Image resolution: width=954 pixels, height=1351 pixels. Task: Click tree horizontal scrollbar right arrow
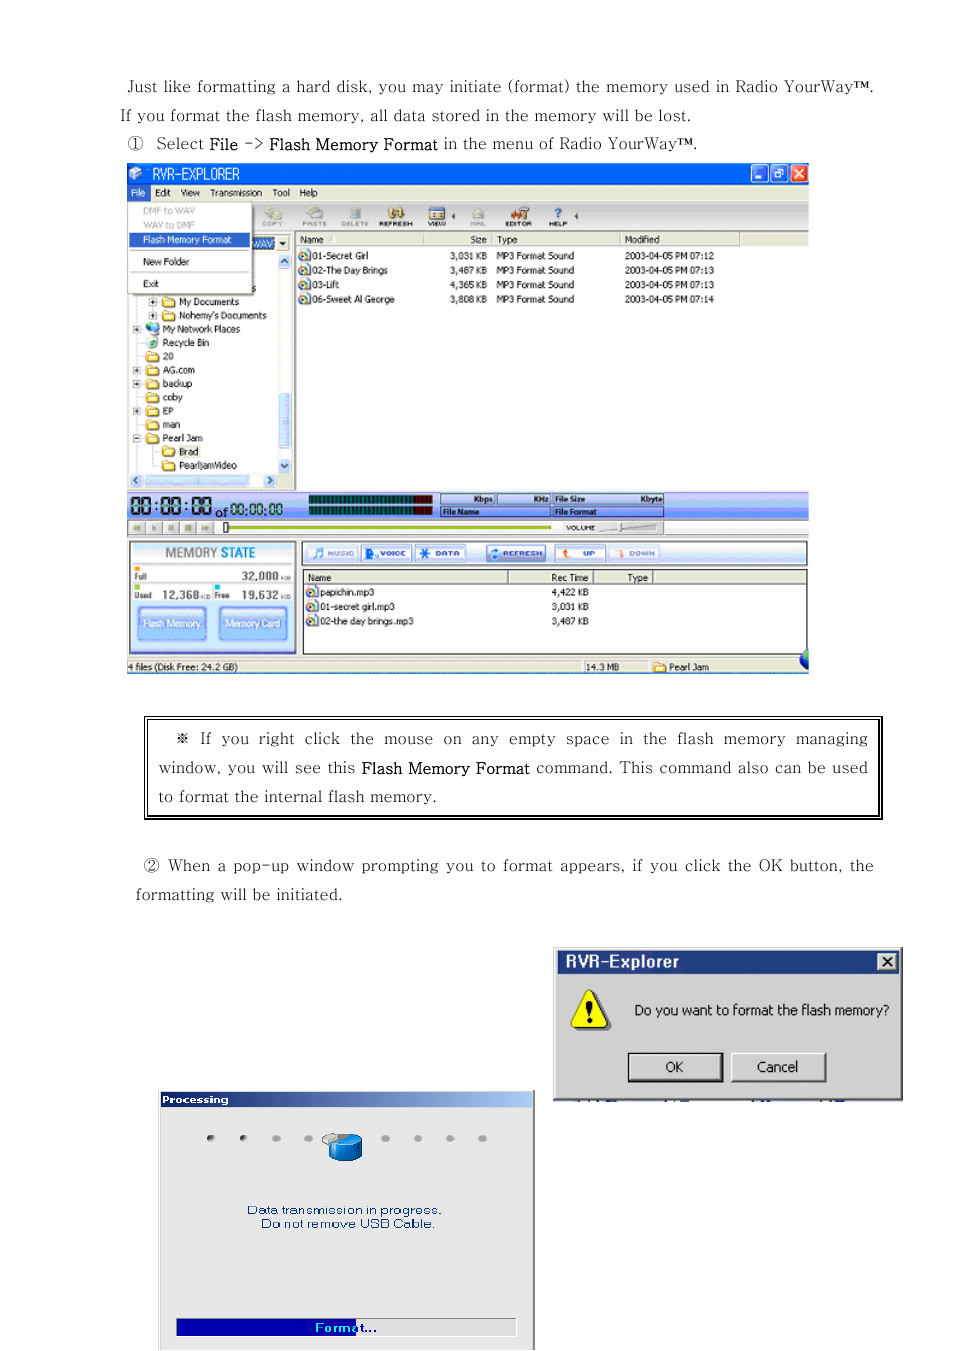[x=269, y=481]
